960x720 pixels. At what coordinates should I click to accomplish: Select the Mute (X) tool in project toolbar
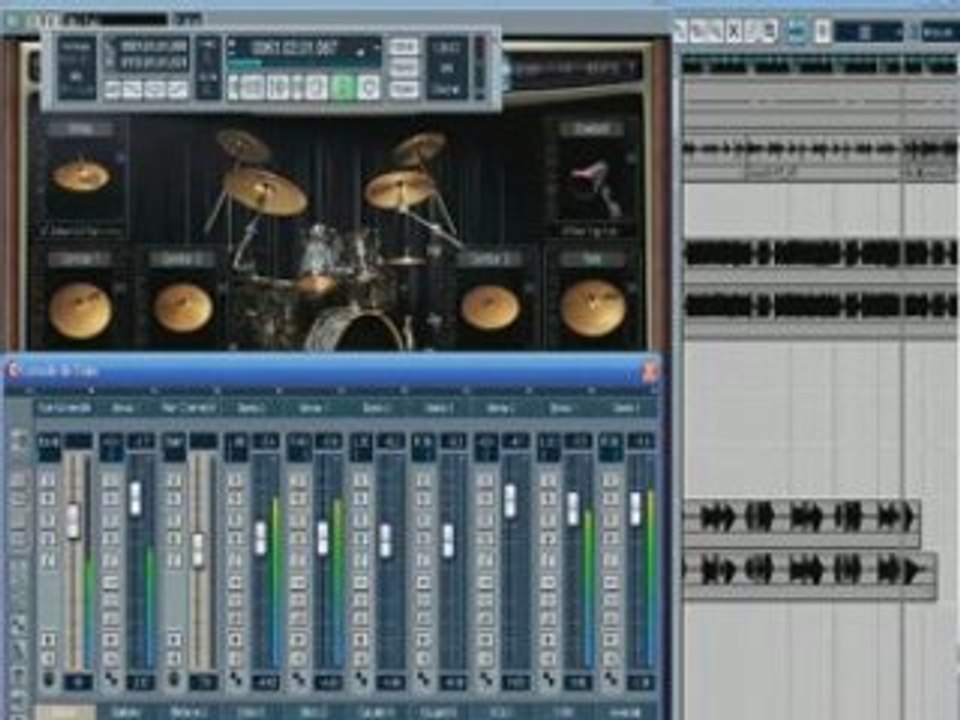pos(733,30)
